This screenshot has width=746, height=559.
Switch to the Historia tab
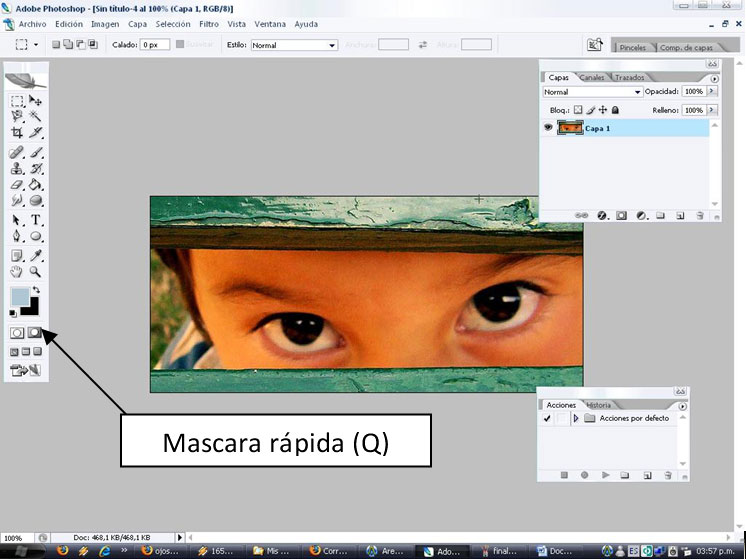click(599, 405)
